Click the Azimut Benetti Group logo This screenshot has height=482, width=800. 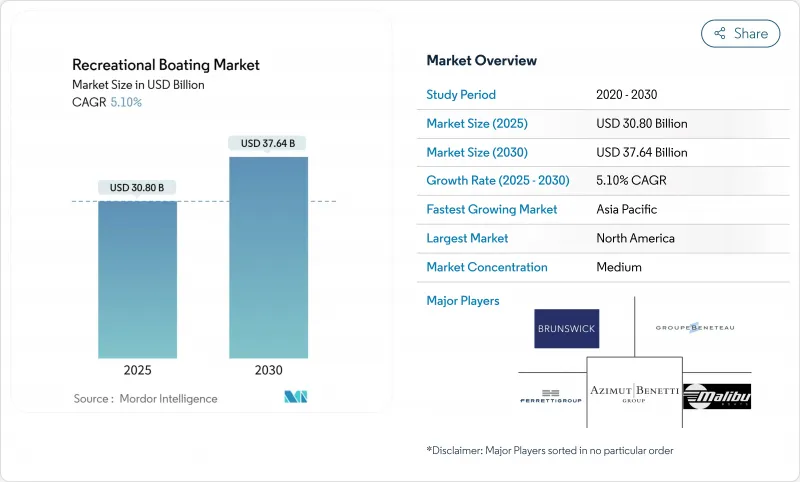coord(634,391)
